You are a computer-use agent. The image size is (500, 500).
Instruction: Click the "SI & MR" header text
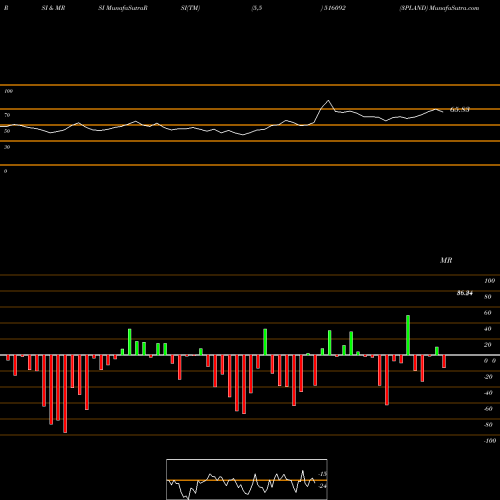pyautogui.click(x=53, y=8)
